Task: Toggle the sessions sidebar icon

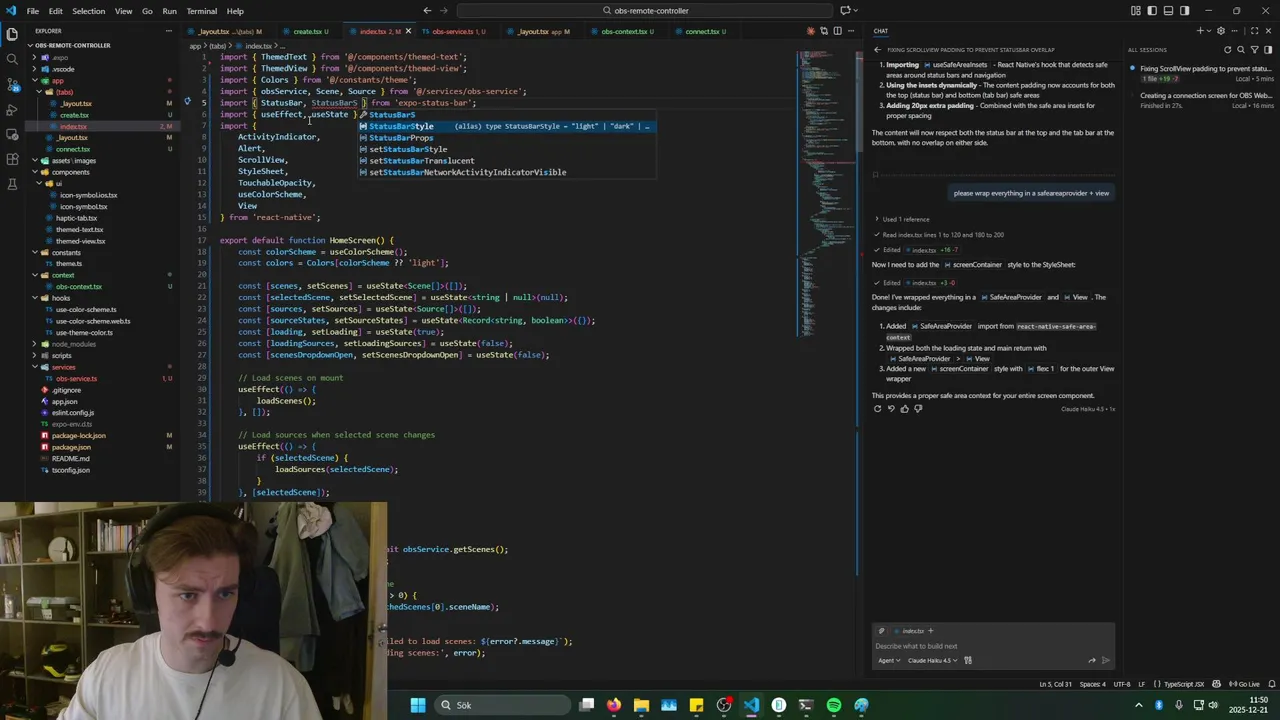Action: pyautogui.click(x=1268, y=49)
